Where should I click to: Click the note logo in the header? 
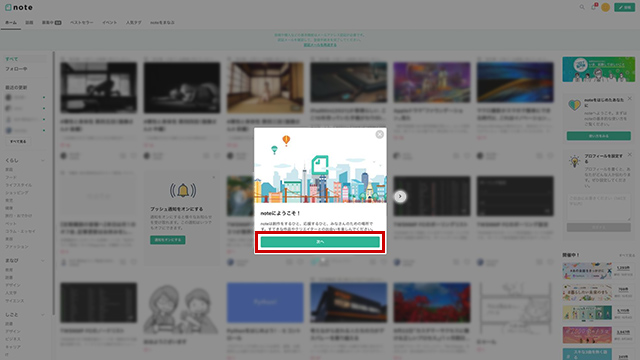[x=19, y=7]
